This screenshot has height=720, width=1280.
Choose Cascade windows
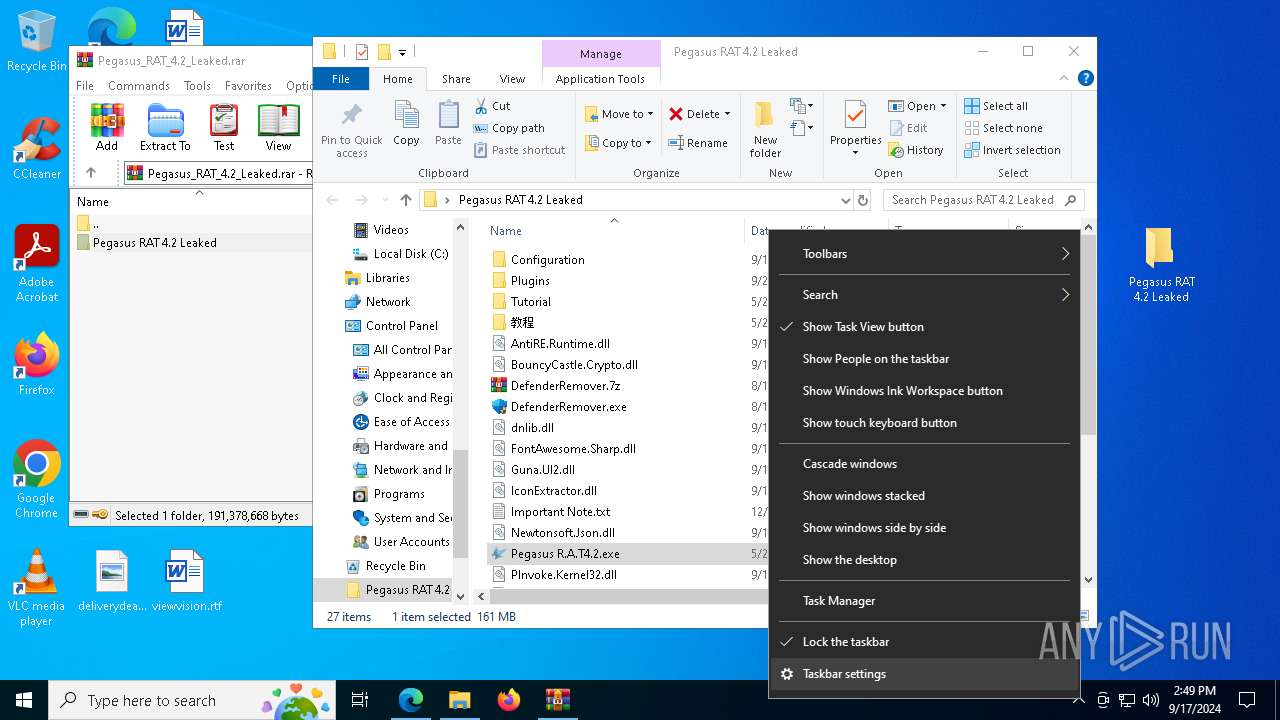[925, 464]
